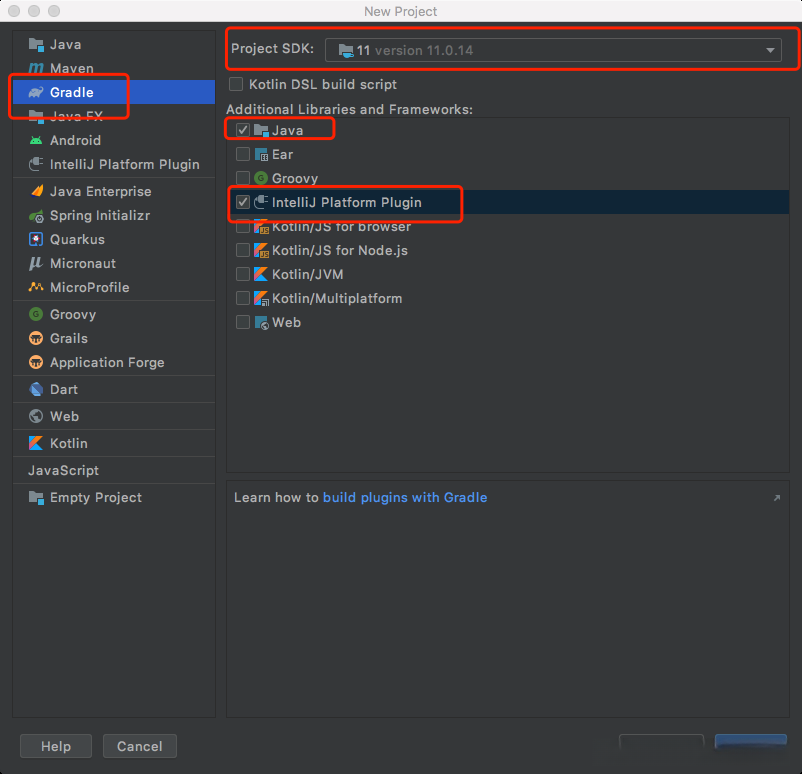The width and height of the screenshot is (802, 774).
Task: Click the Groovy icon in the sidebar
Action: [x=36, y=314]
